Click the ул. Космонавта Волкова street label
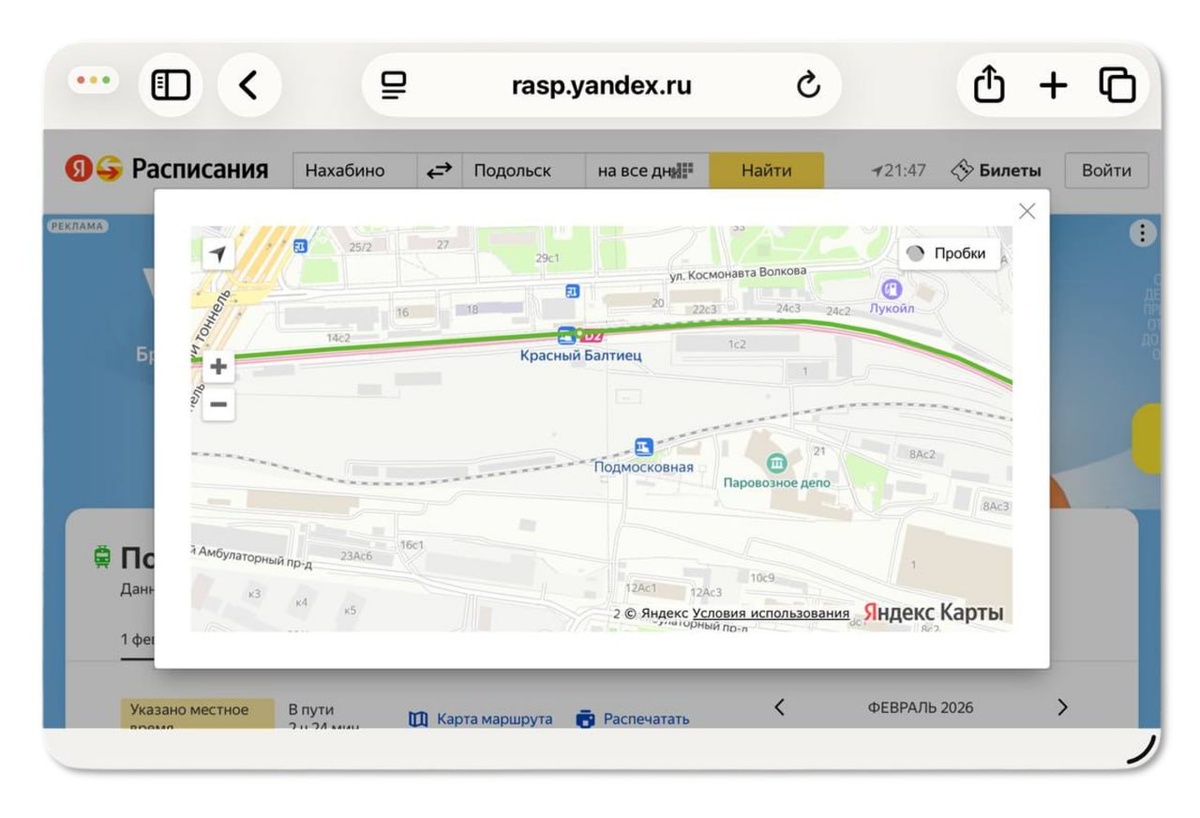 [737, 272]
